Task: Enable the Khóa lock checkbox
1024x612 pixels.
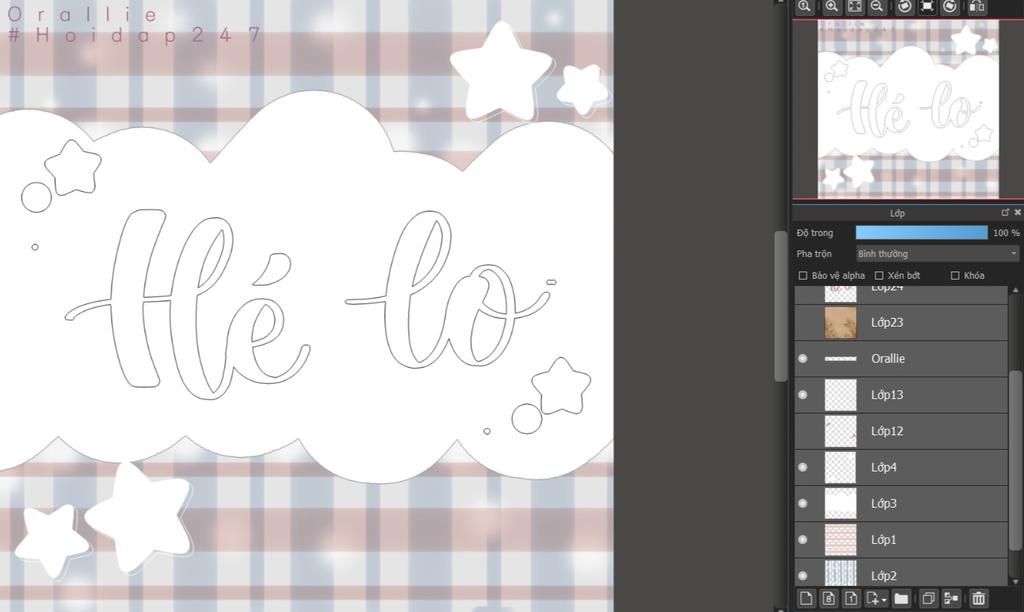Action: [955, 276]
